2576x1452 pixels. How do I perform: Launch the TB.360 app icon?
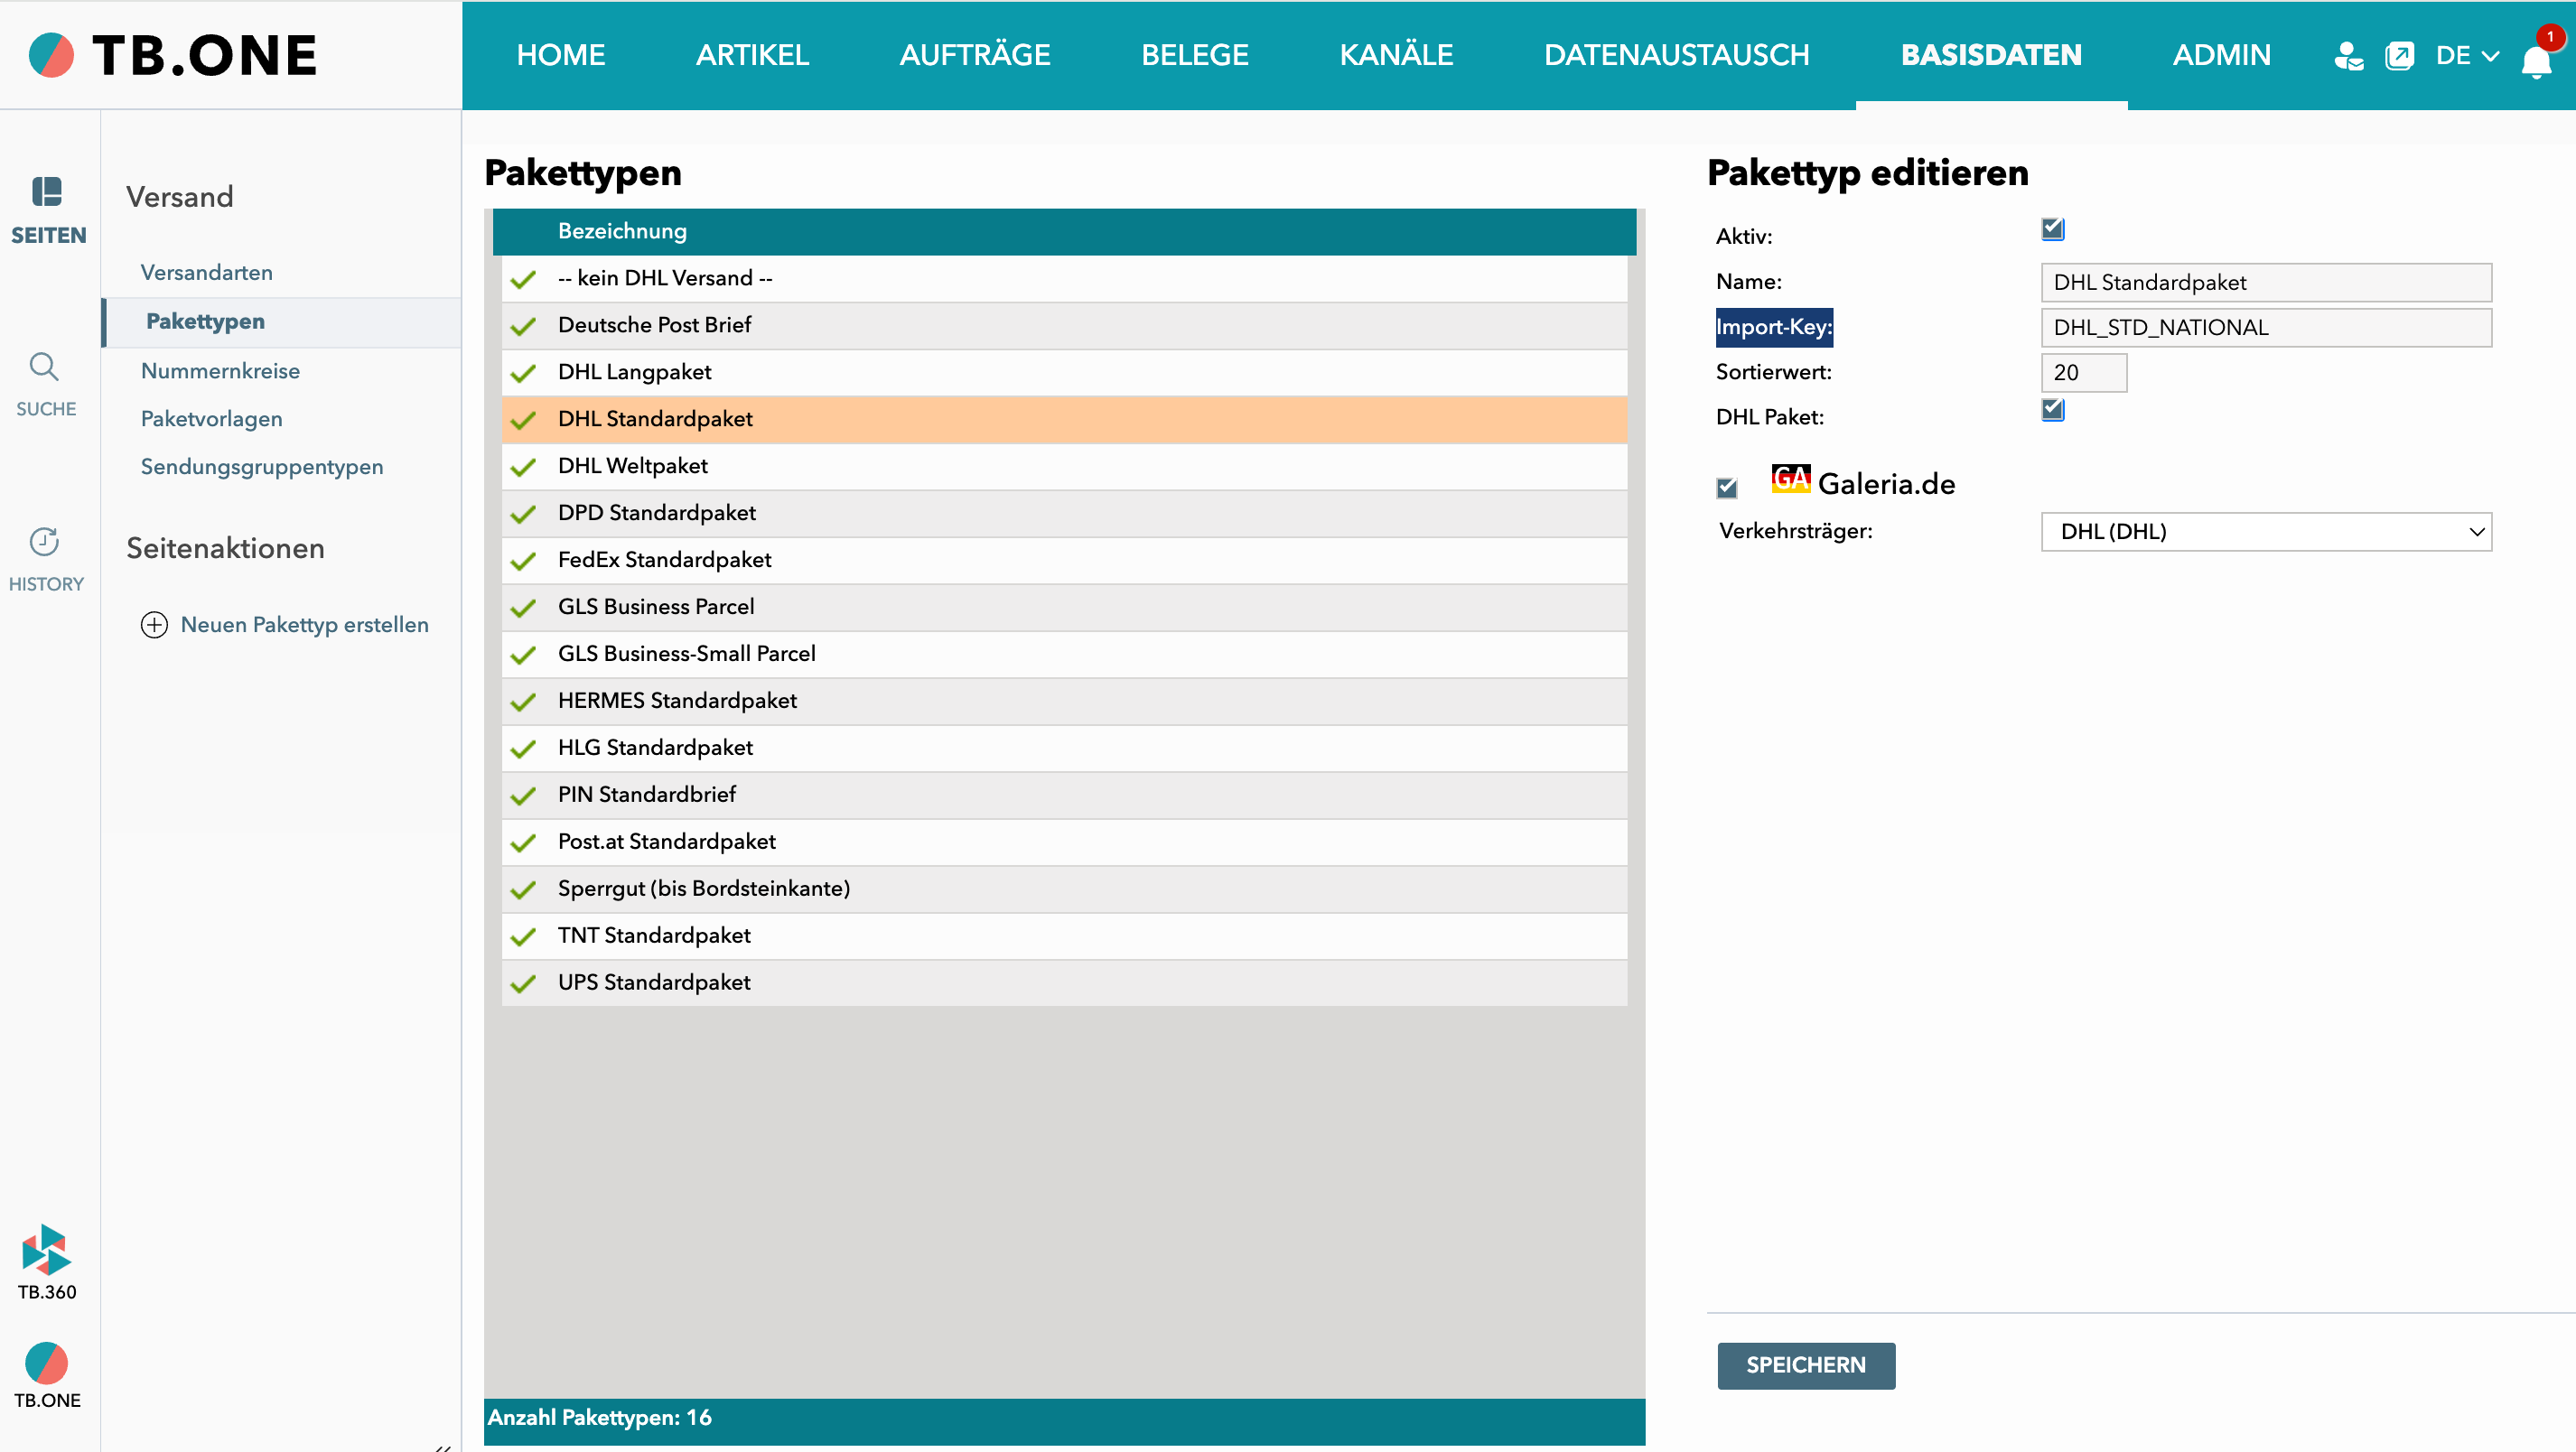click(46, 1249)
